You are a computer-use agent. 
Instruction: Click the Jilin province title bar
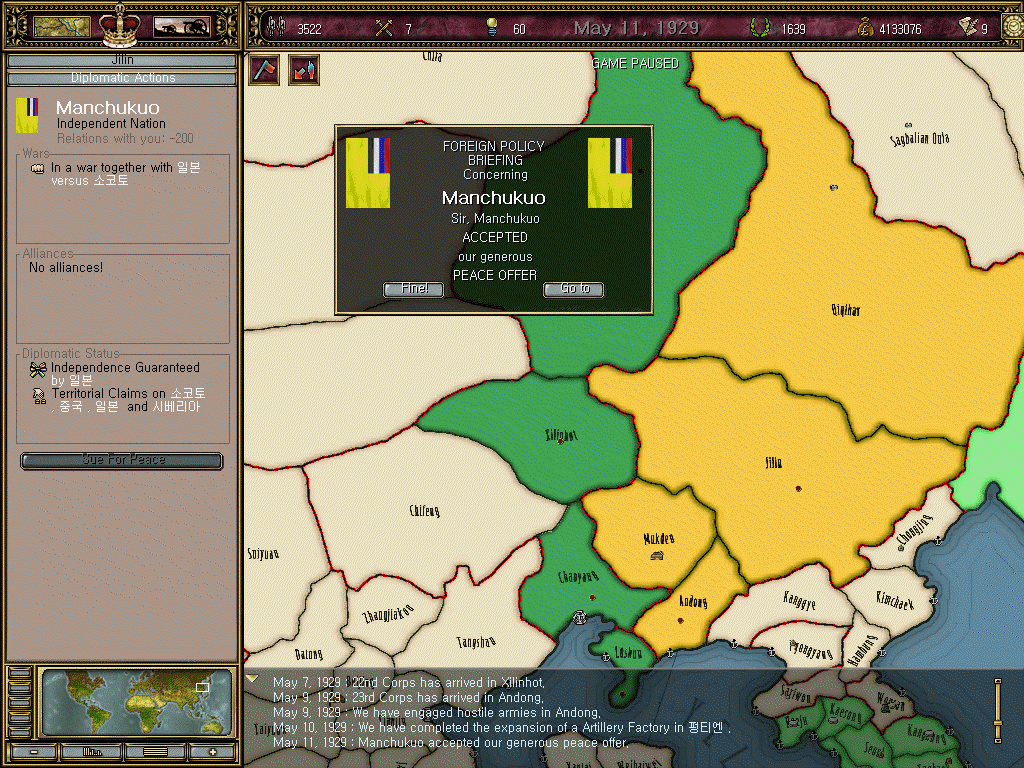coord(122,60)
